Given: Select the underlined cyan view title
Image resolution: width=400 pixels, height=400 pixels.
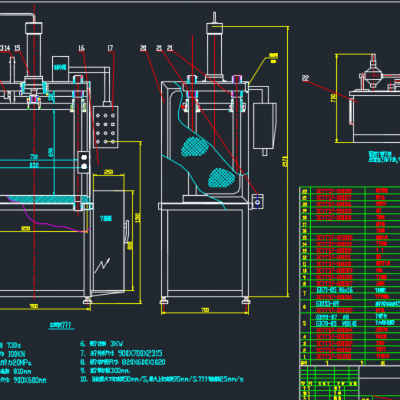Looking at the screenshot, I should click(61, 325).
